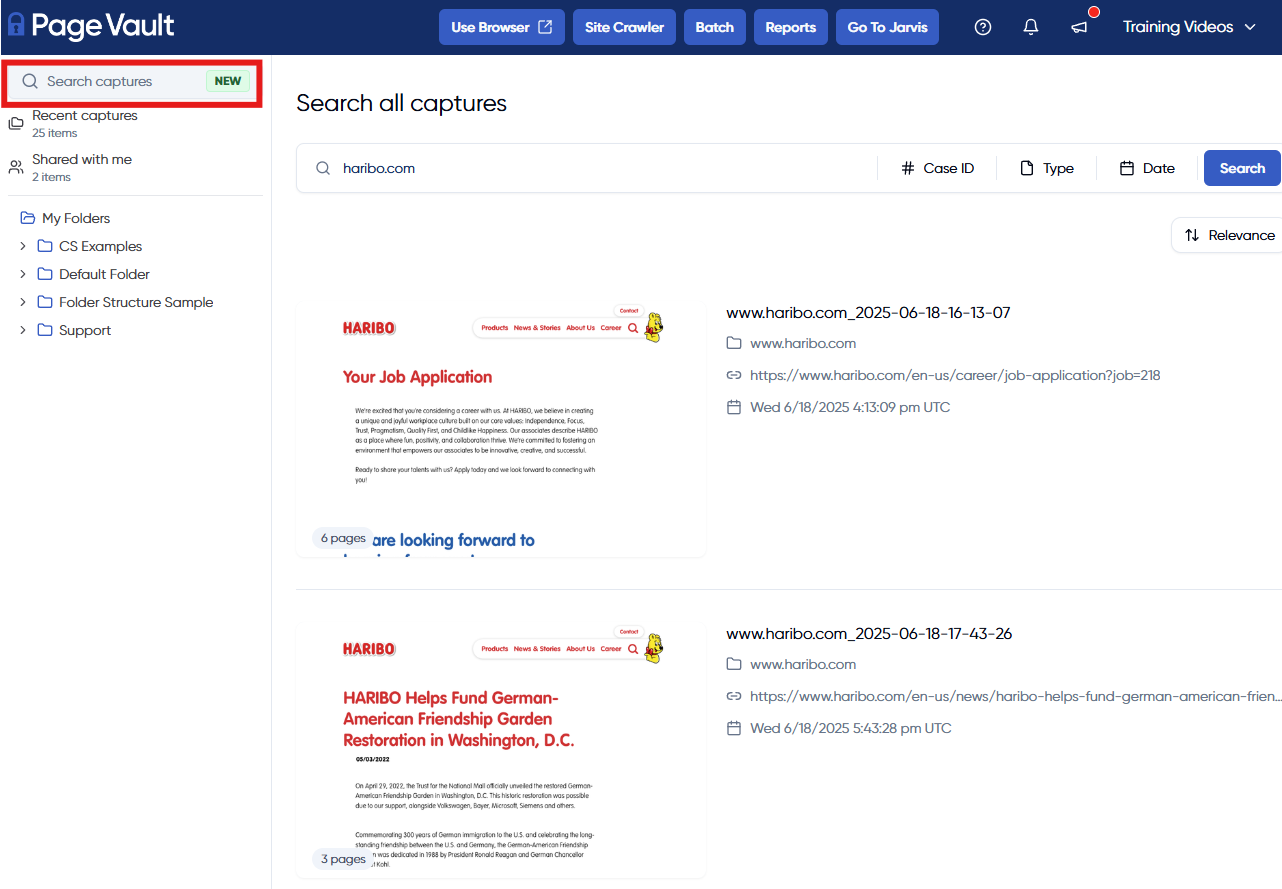This screenshot has height=889, width=1282.
Task: Click www.haribo.com folder name of first result
Action: pyautogui.click(x=803, y=343)
